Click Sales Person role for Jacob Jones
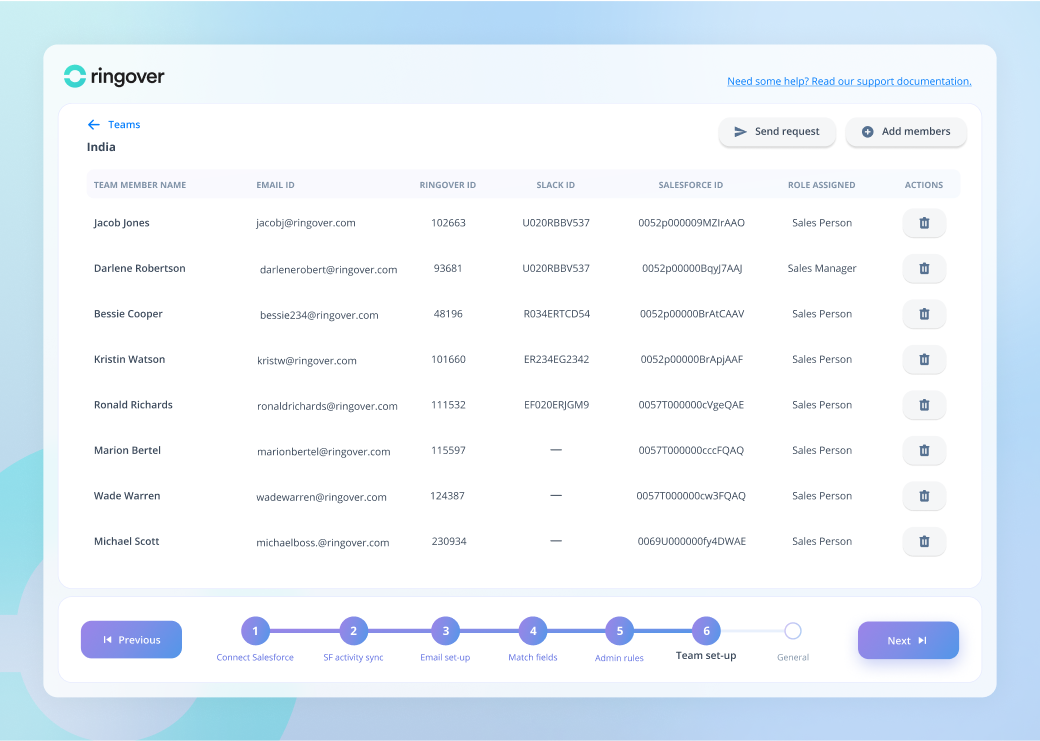This screenshot has height=741, width=1040. 822,223
